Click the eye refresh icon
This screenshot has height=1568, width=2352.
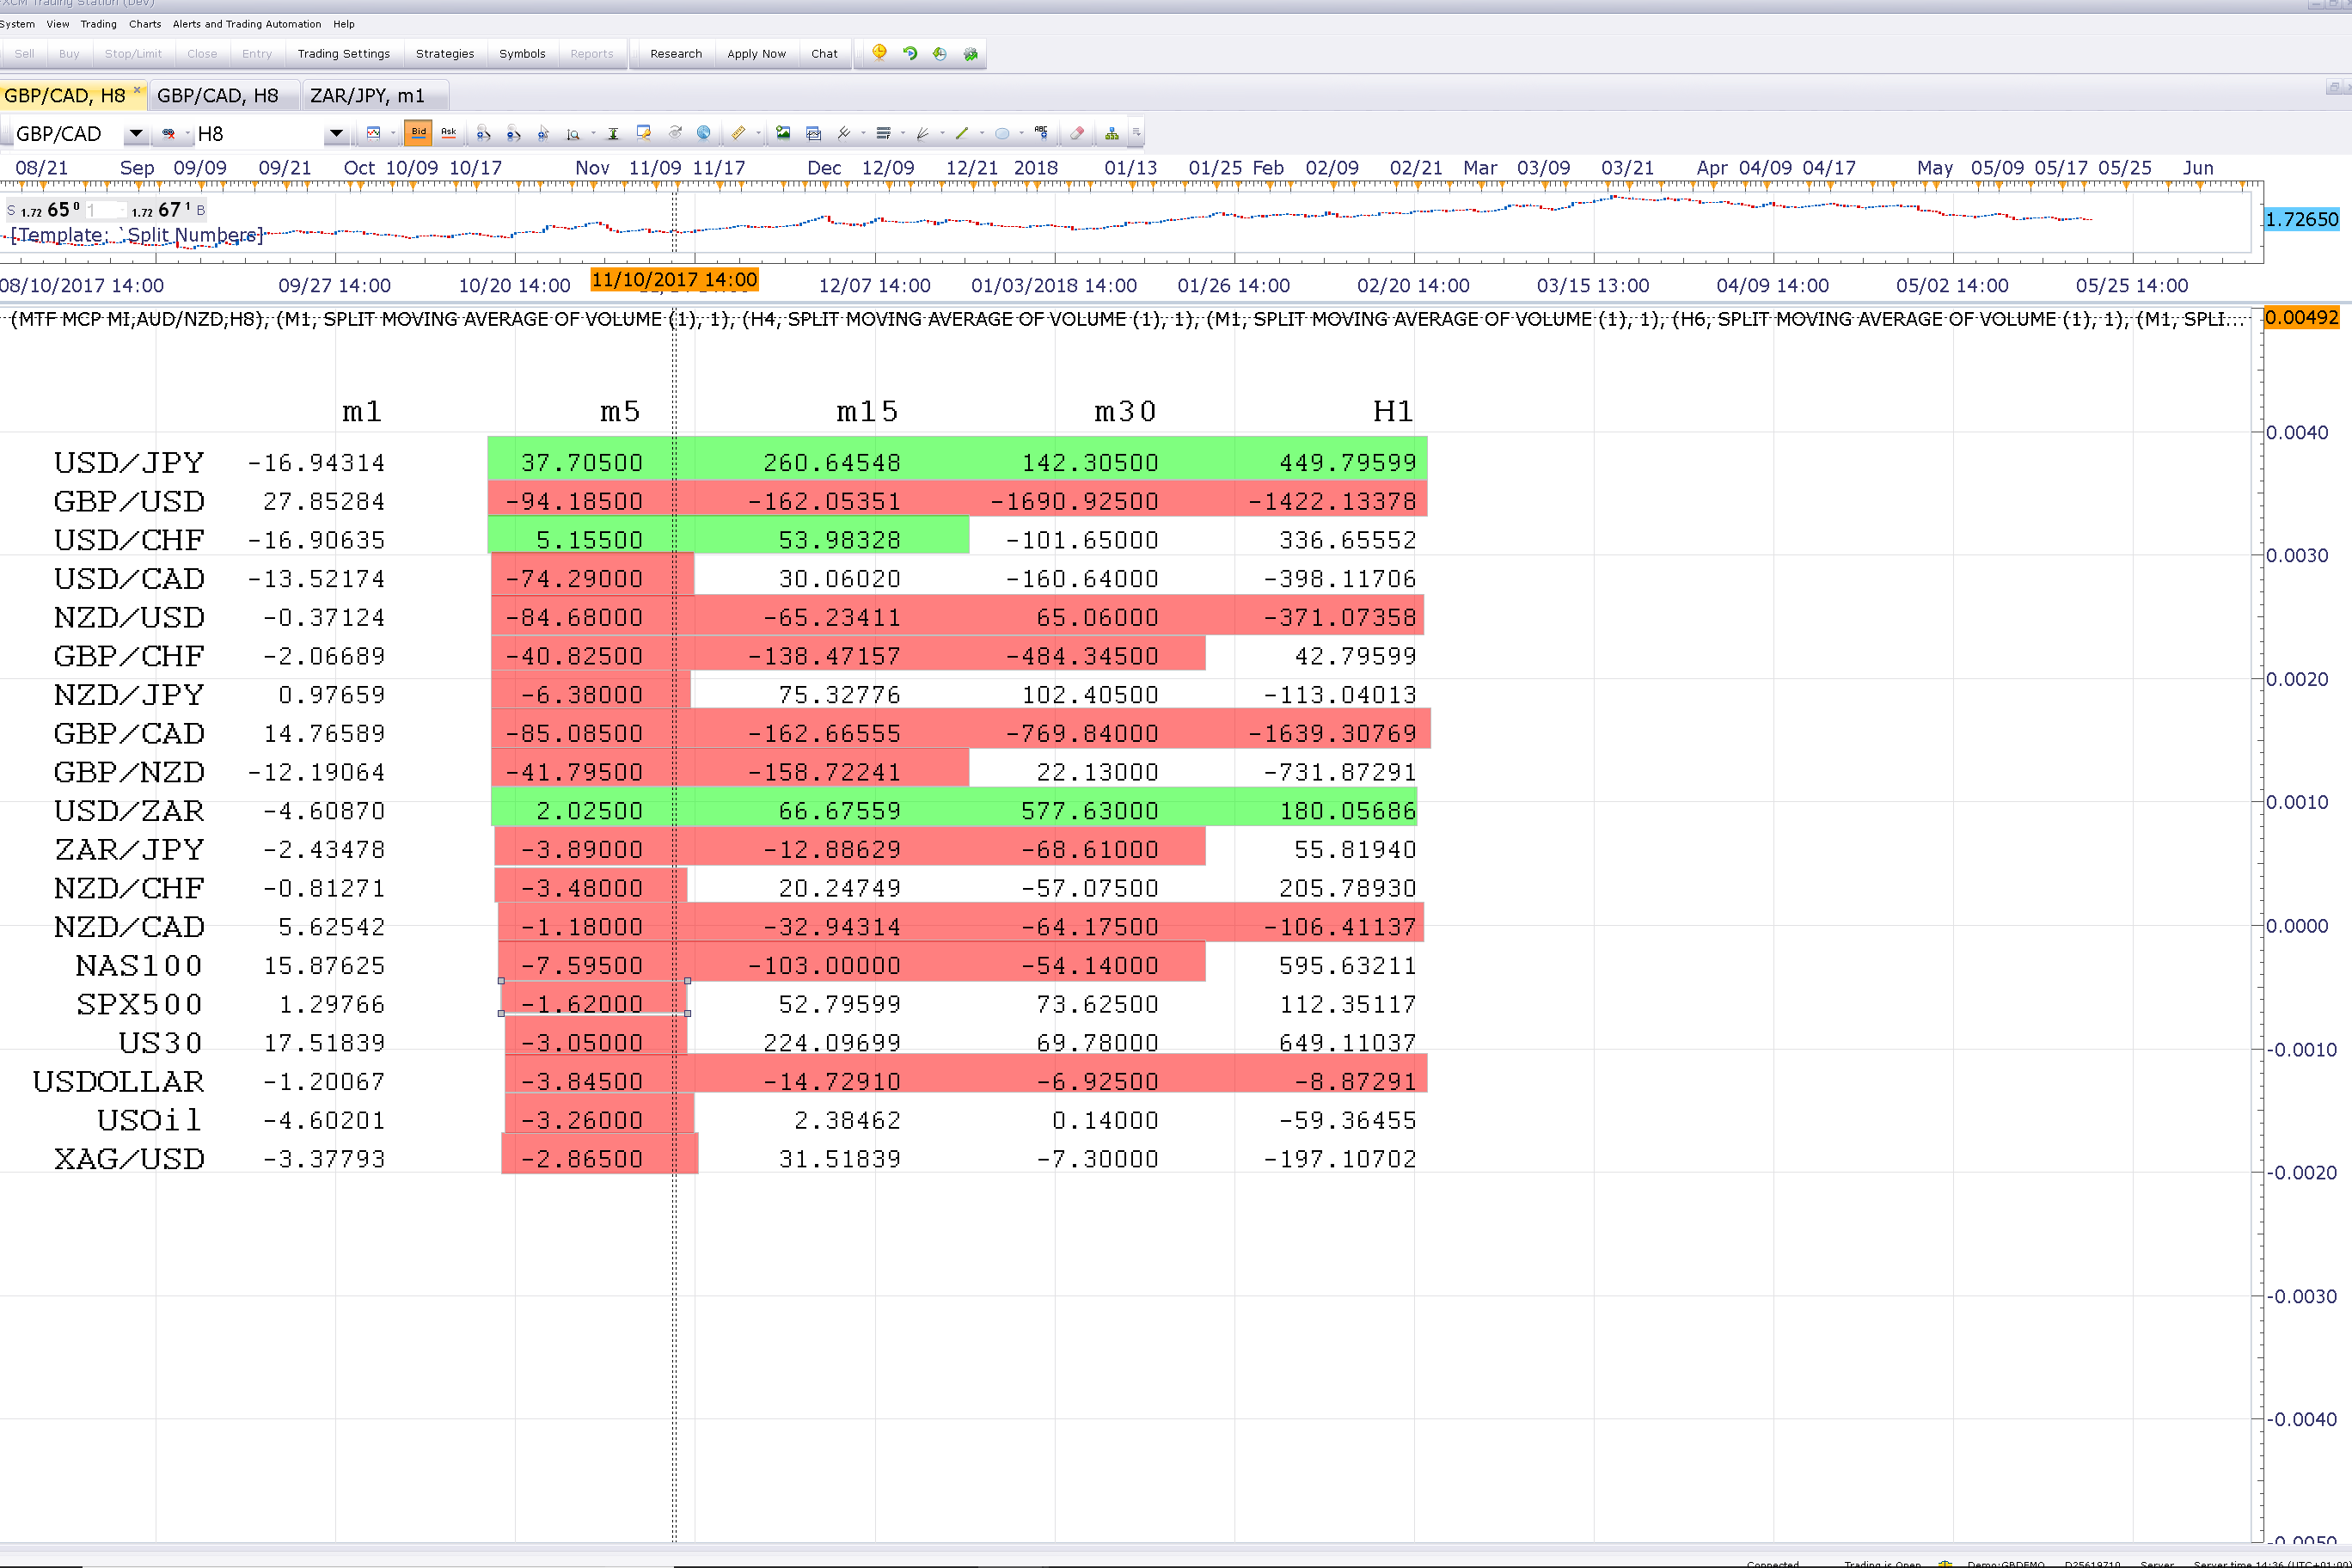click(675, 133)
